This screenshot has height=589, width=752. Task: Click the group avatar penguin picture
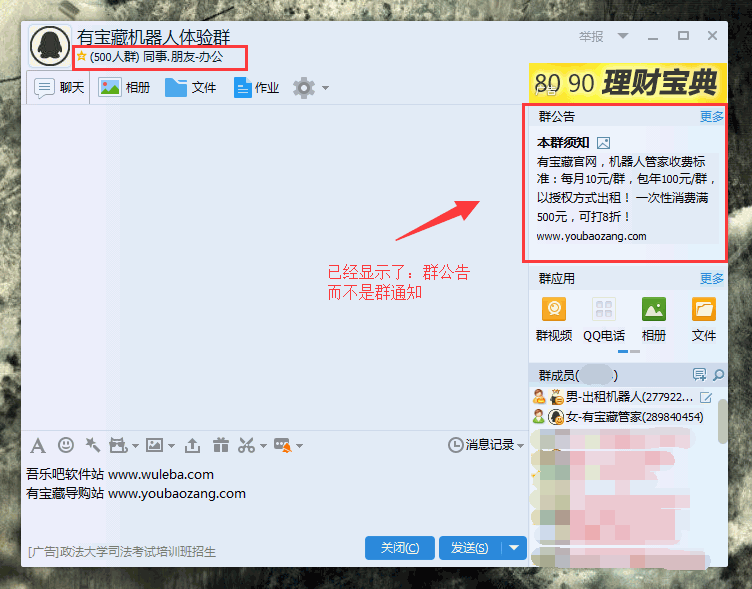49,45
